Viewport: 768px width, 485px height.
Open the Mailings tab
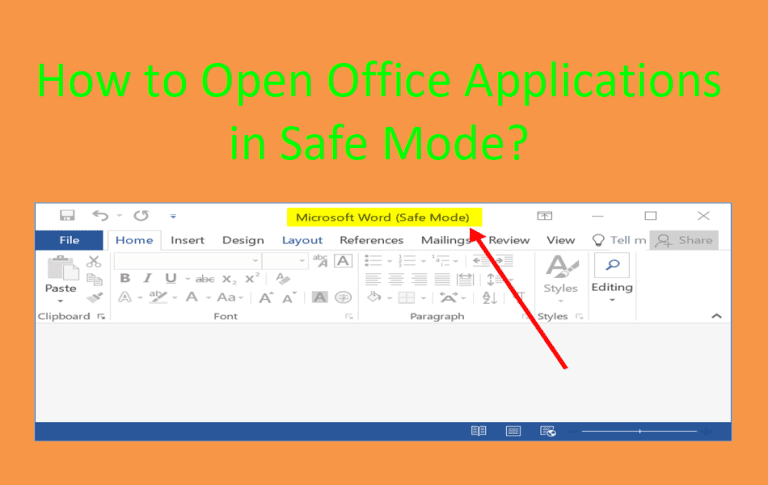[x=446, y=240]
